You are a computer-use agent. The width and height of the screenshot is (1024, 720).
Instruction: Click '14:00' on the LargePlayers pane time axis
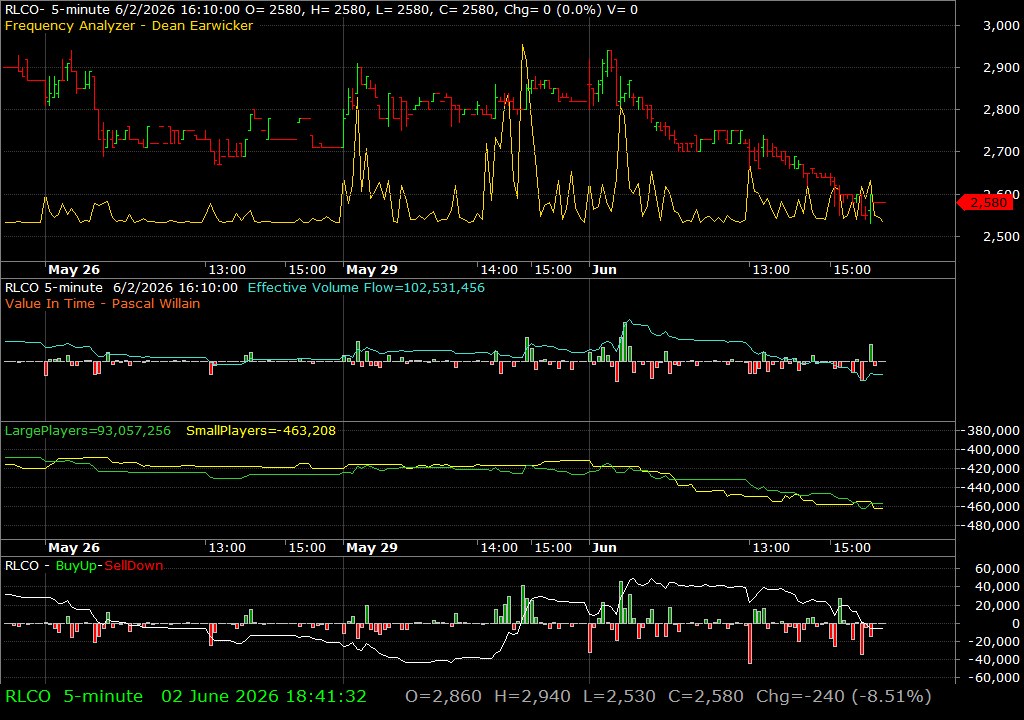click(x=499, y=548)
